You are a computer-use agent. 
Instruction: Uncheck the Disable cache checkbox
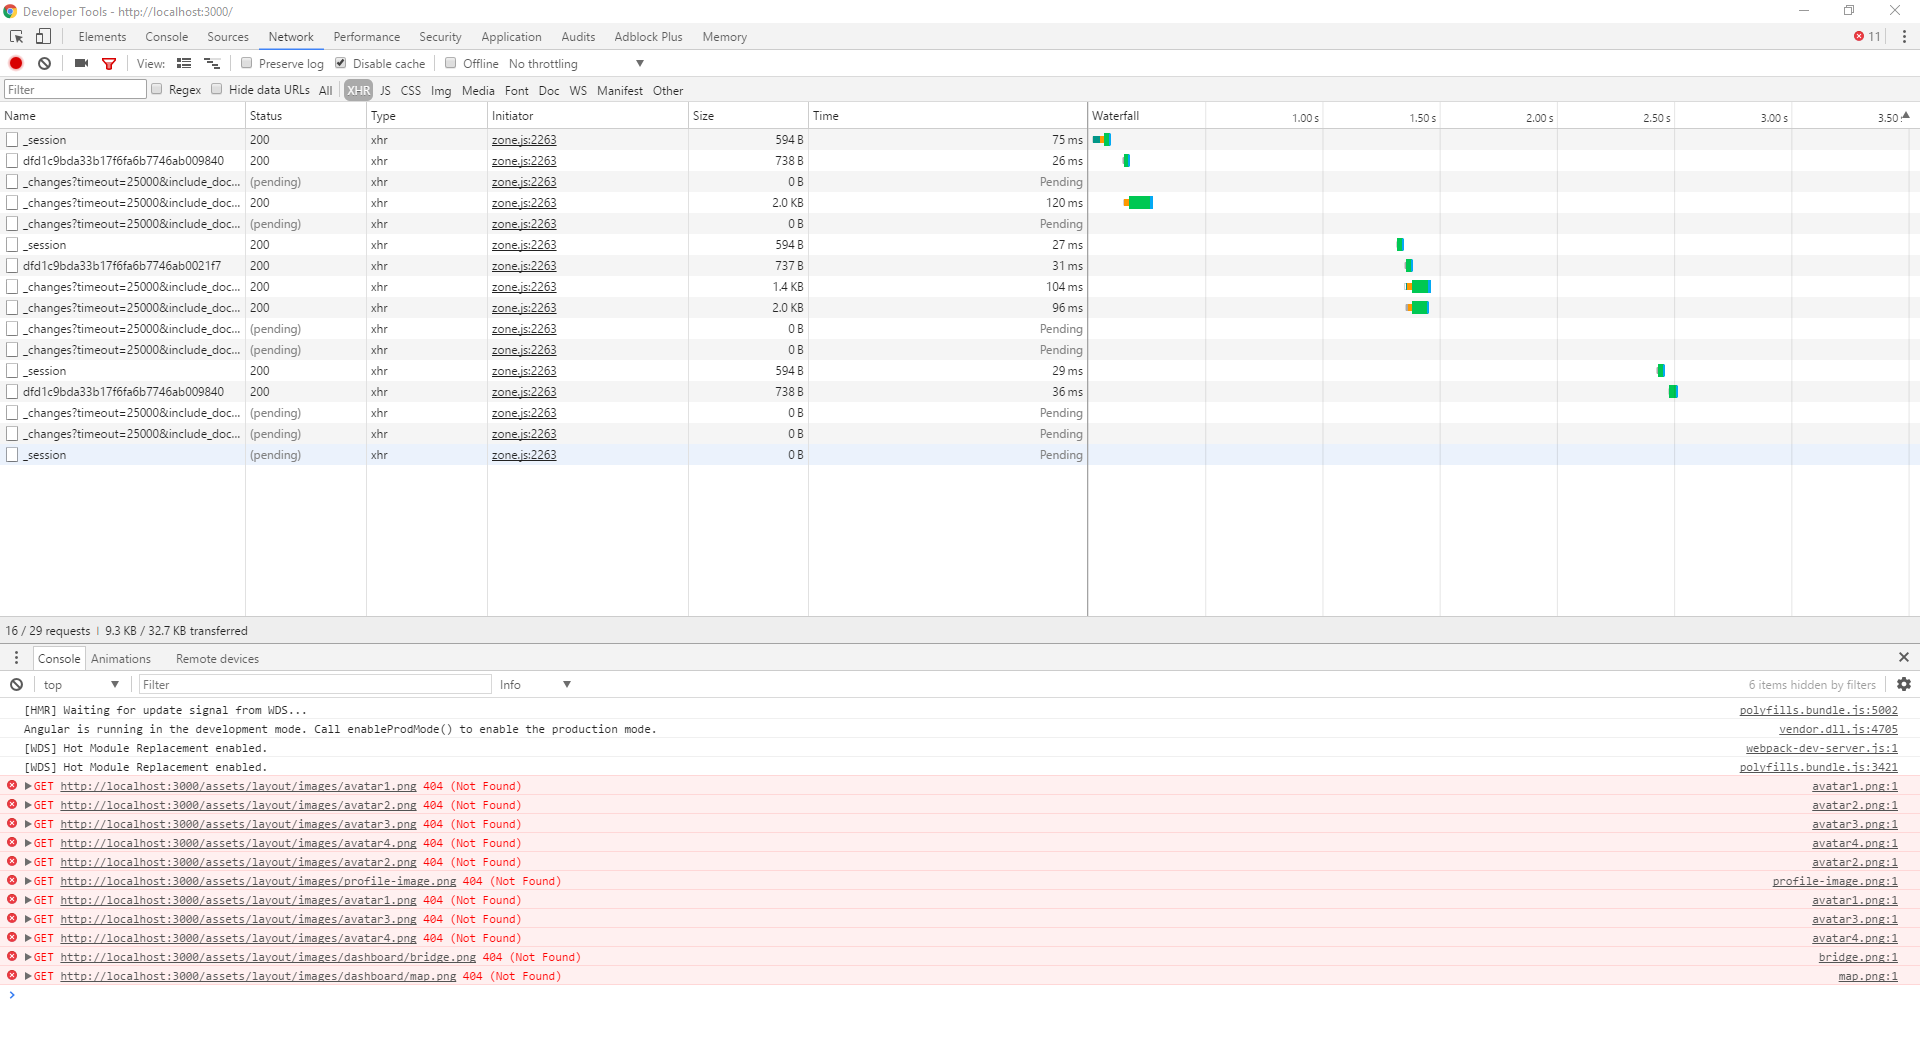[340, 62]
